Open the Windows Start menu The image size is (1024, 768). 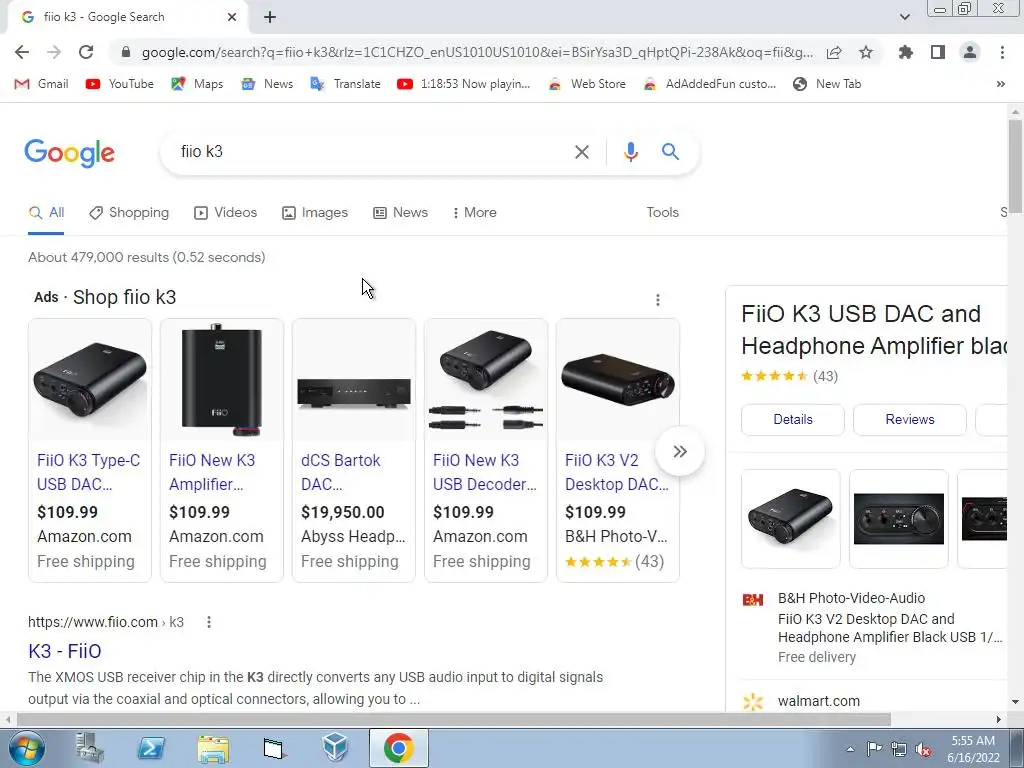26,748
